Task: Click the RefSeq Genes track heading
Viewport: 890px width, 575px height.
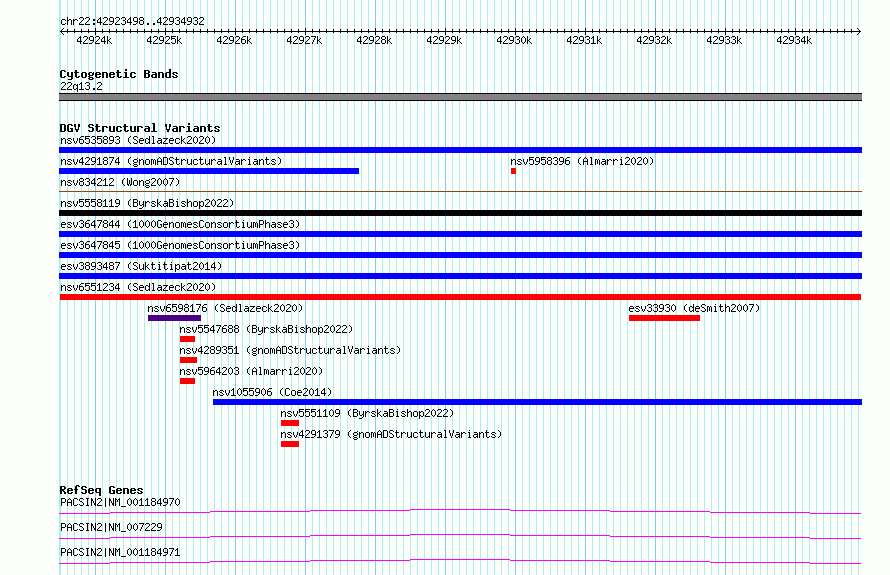Action: click(x=101, y=490)
